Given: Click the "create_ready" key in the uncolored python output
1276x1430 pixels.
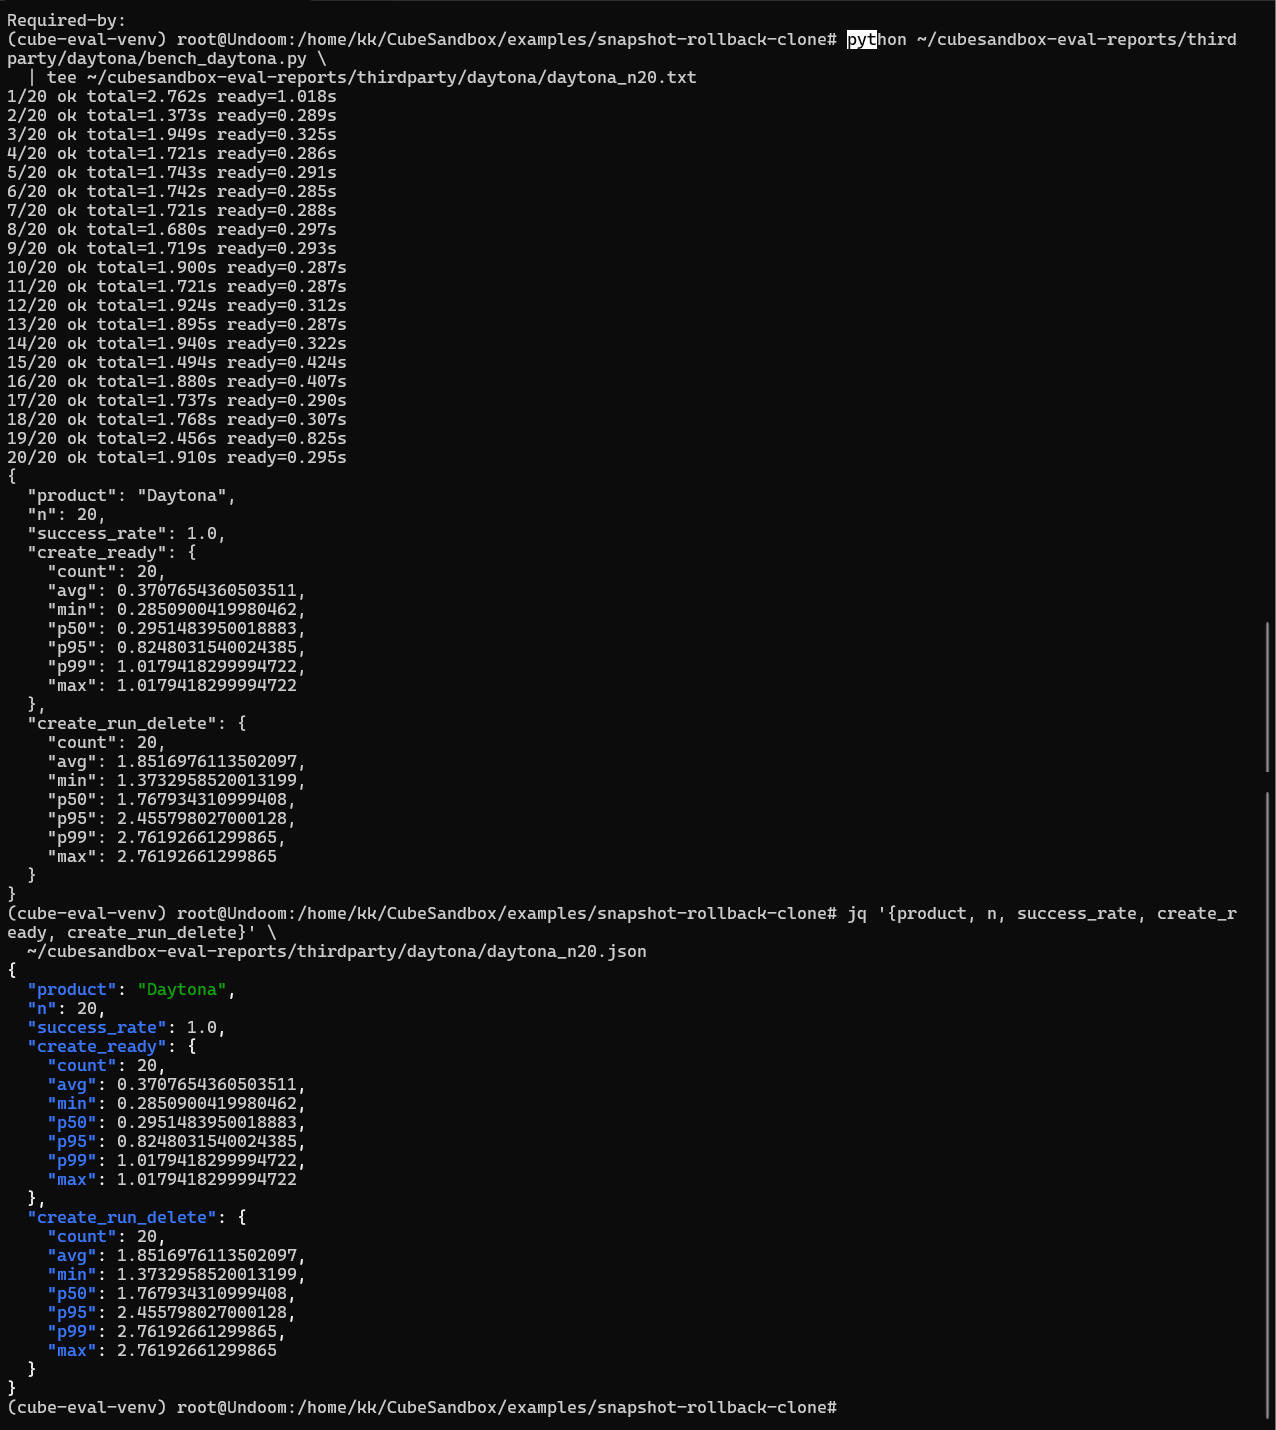Looking at the screenshot, I should click(97, 552).
